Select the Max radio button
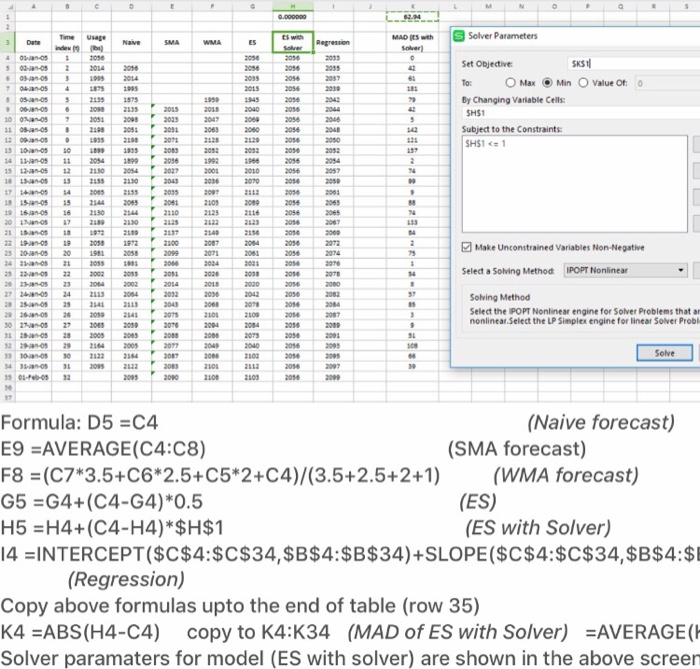The height and width of the screenshot is (669, 700). pos(510,83)
